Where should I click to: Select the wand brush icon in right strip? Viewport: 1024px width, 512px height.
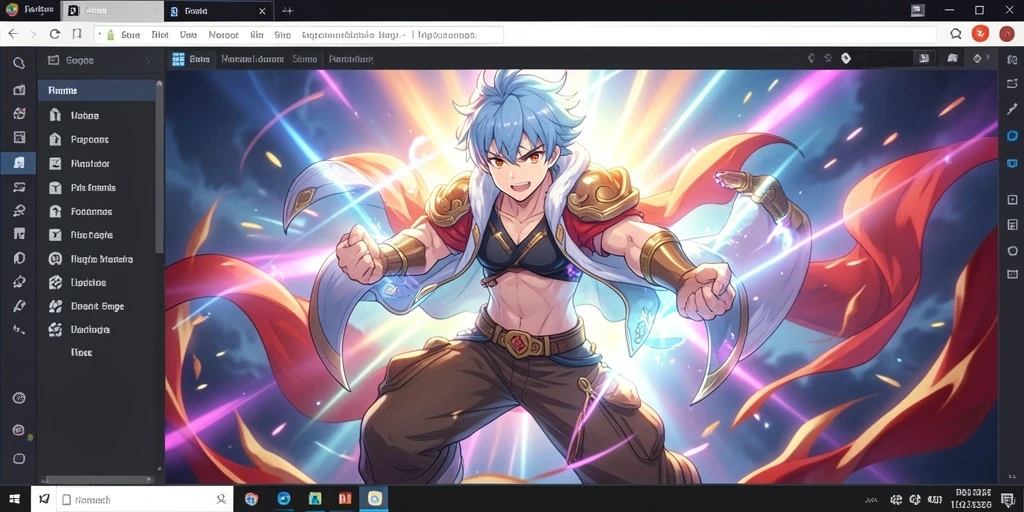(x=1012, y=108)
